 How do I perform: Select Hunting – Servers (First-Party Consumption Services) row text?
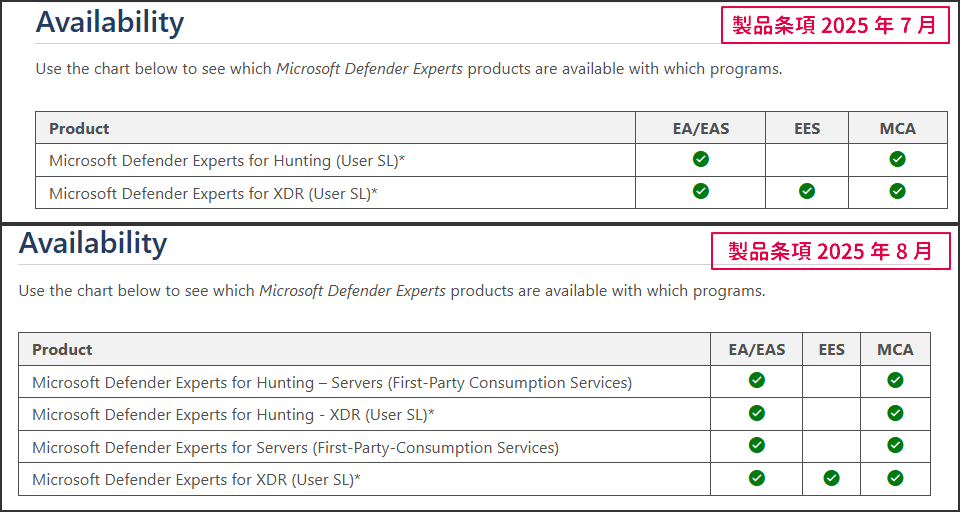click(x=332, y=383)
